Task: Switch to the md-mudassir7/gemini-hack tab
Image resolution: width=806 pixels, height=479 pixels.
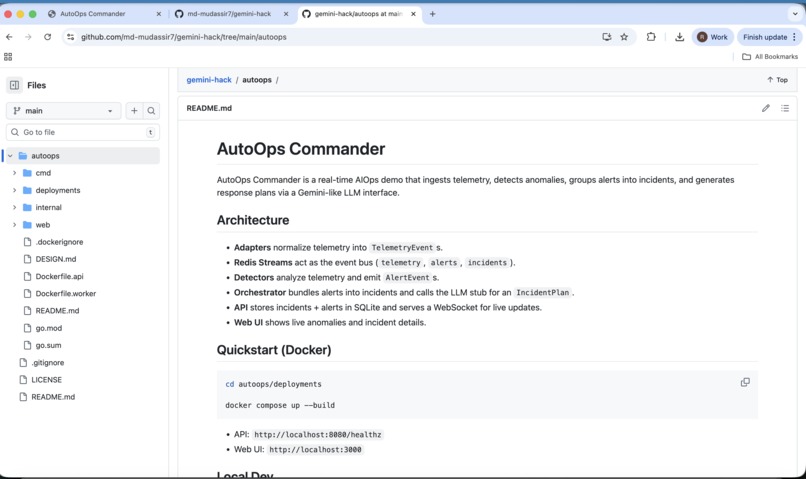Action: (x=229, y=14)
